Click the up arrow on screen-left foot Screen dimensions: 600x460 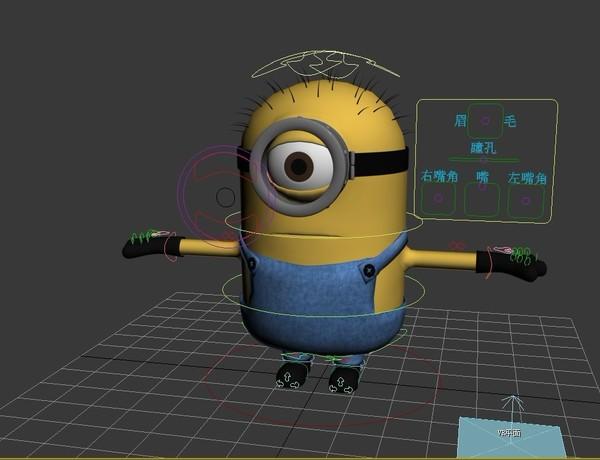point(287,377)
